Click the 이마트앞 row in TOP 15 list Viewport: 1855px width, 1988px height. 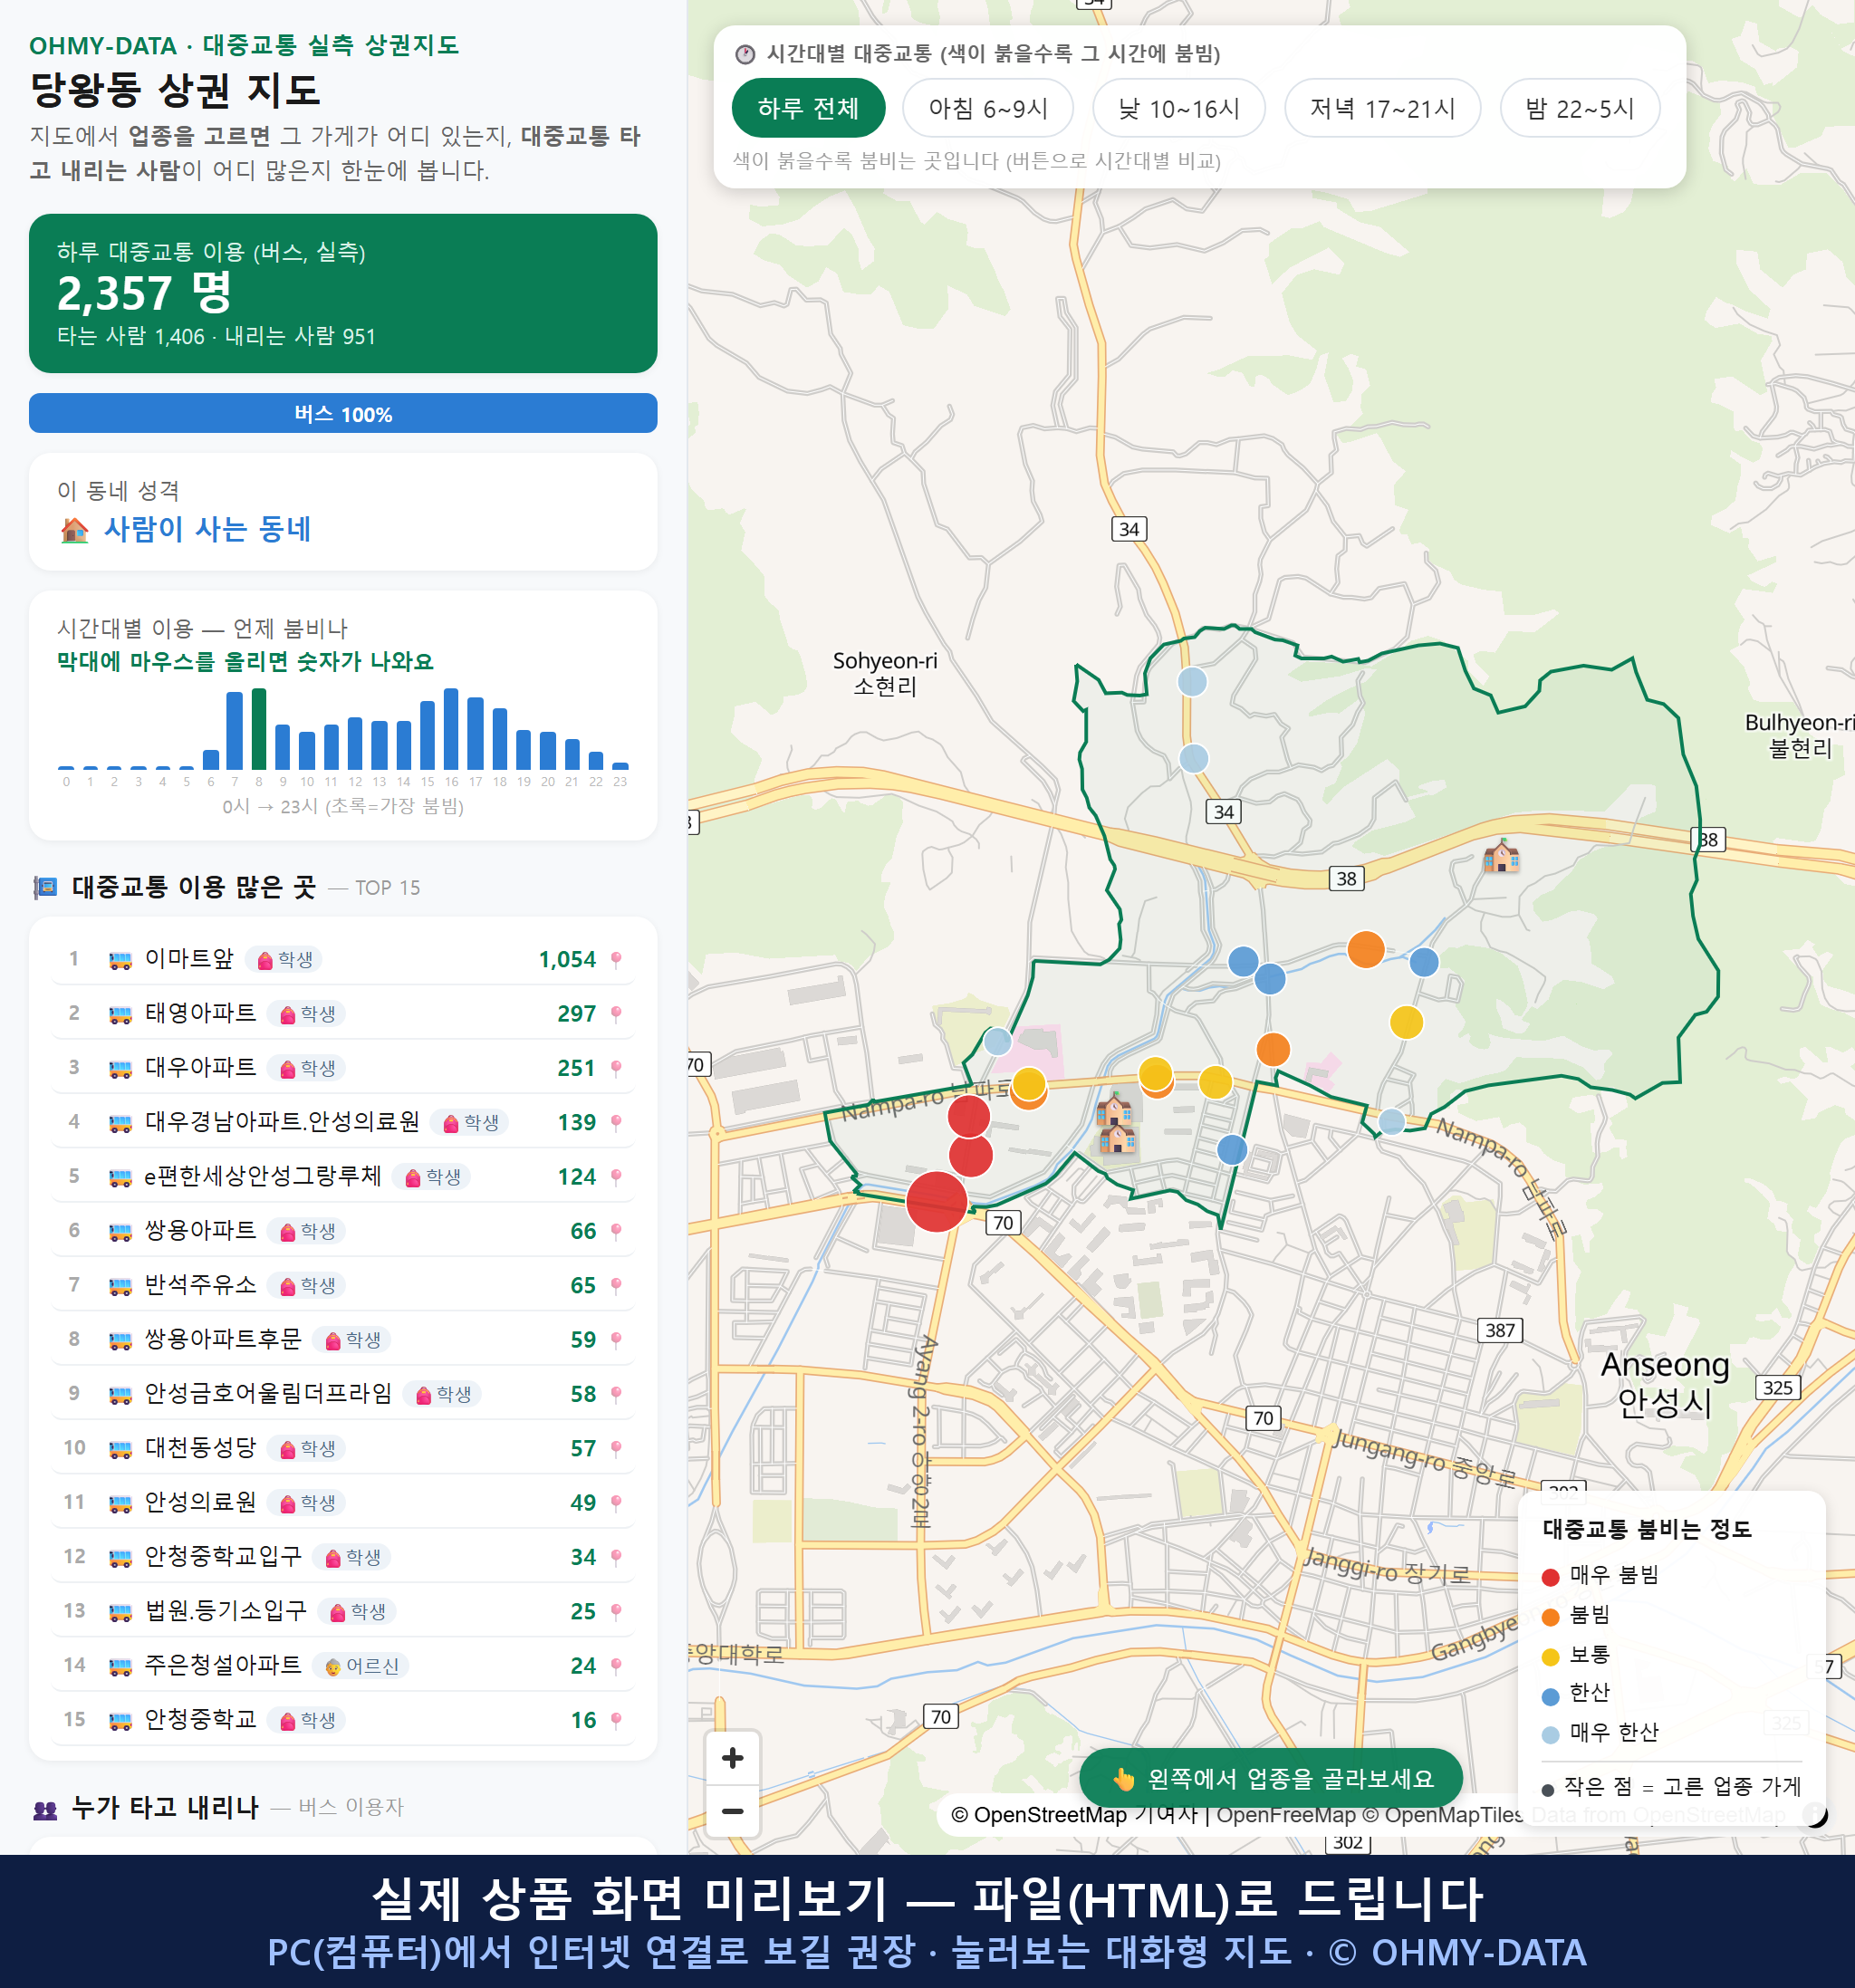(343, 959)
